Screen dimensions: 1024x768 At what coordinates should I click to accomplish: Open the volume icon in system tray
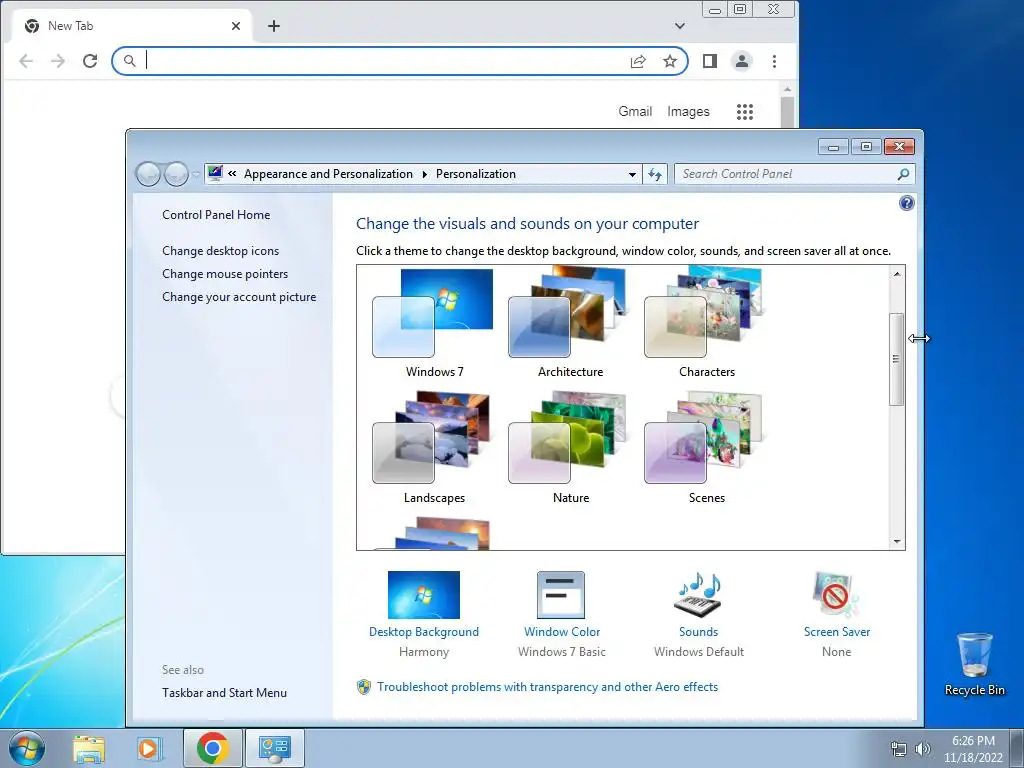(923, 749)
